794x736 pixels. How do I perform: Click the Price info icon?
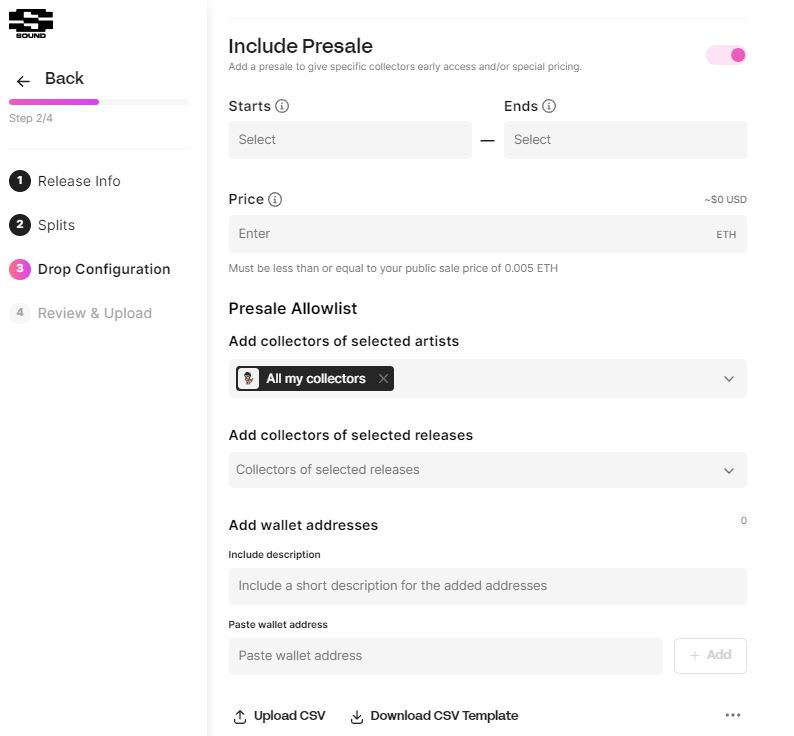275,200
